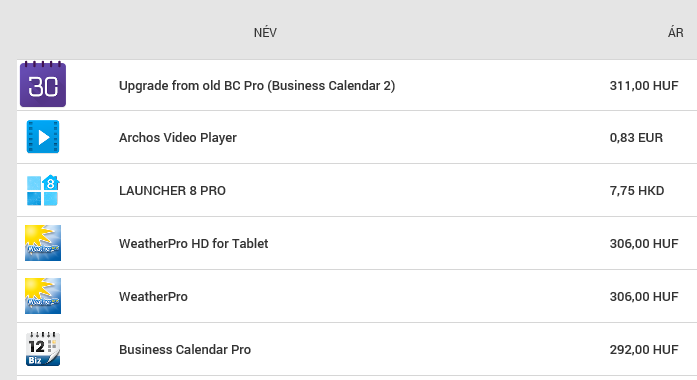The width and height of the screenshot is (697, 380).
Task: Select Business Calendar Pro app name
Action: [x=185, y=350]
